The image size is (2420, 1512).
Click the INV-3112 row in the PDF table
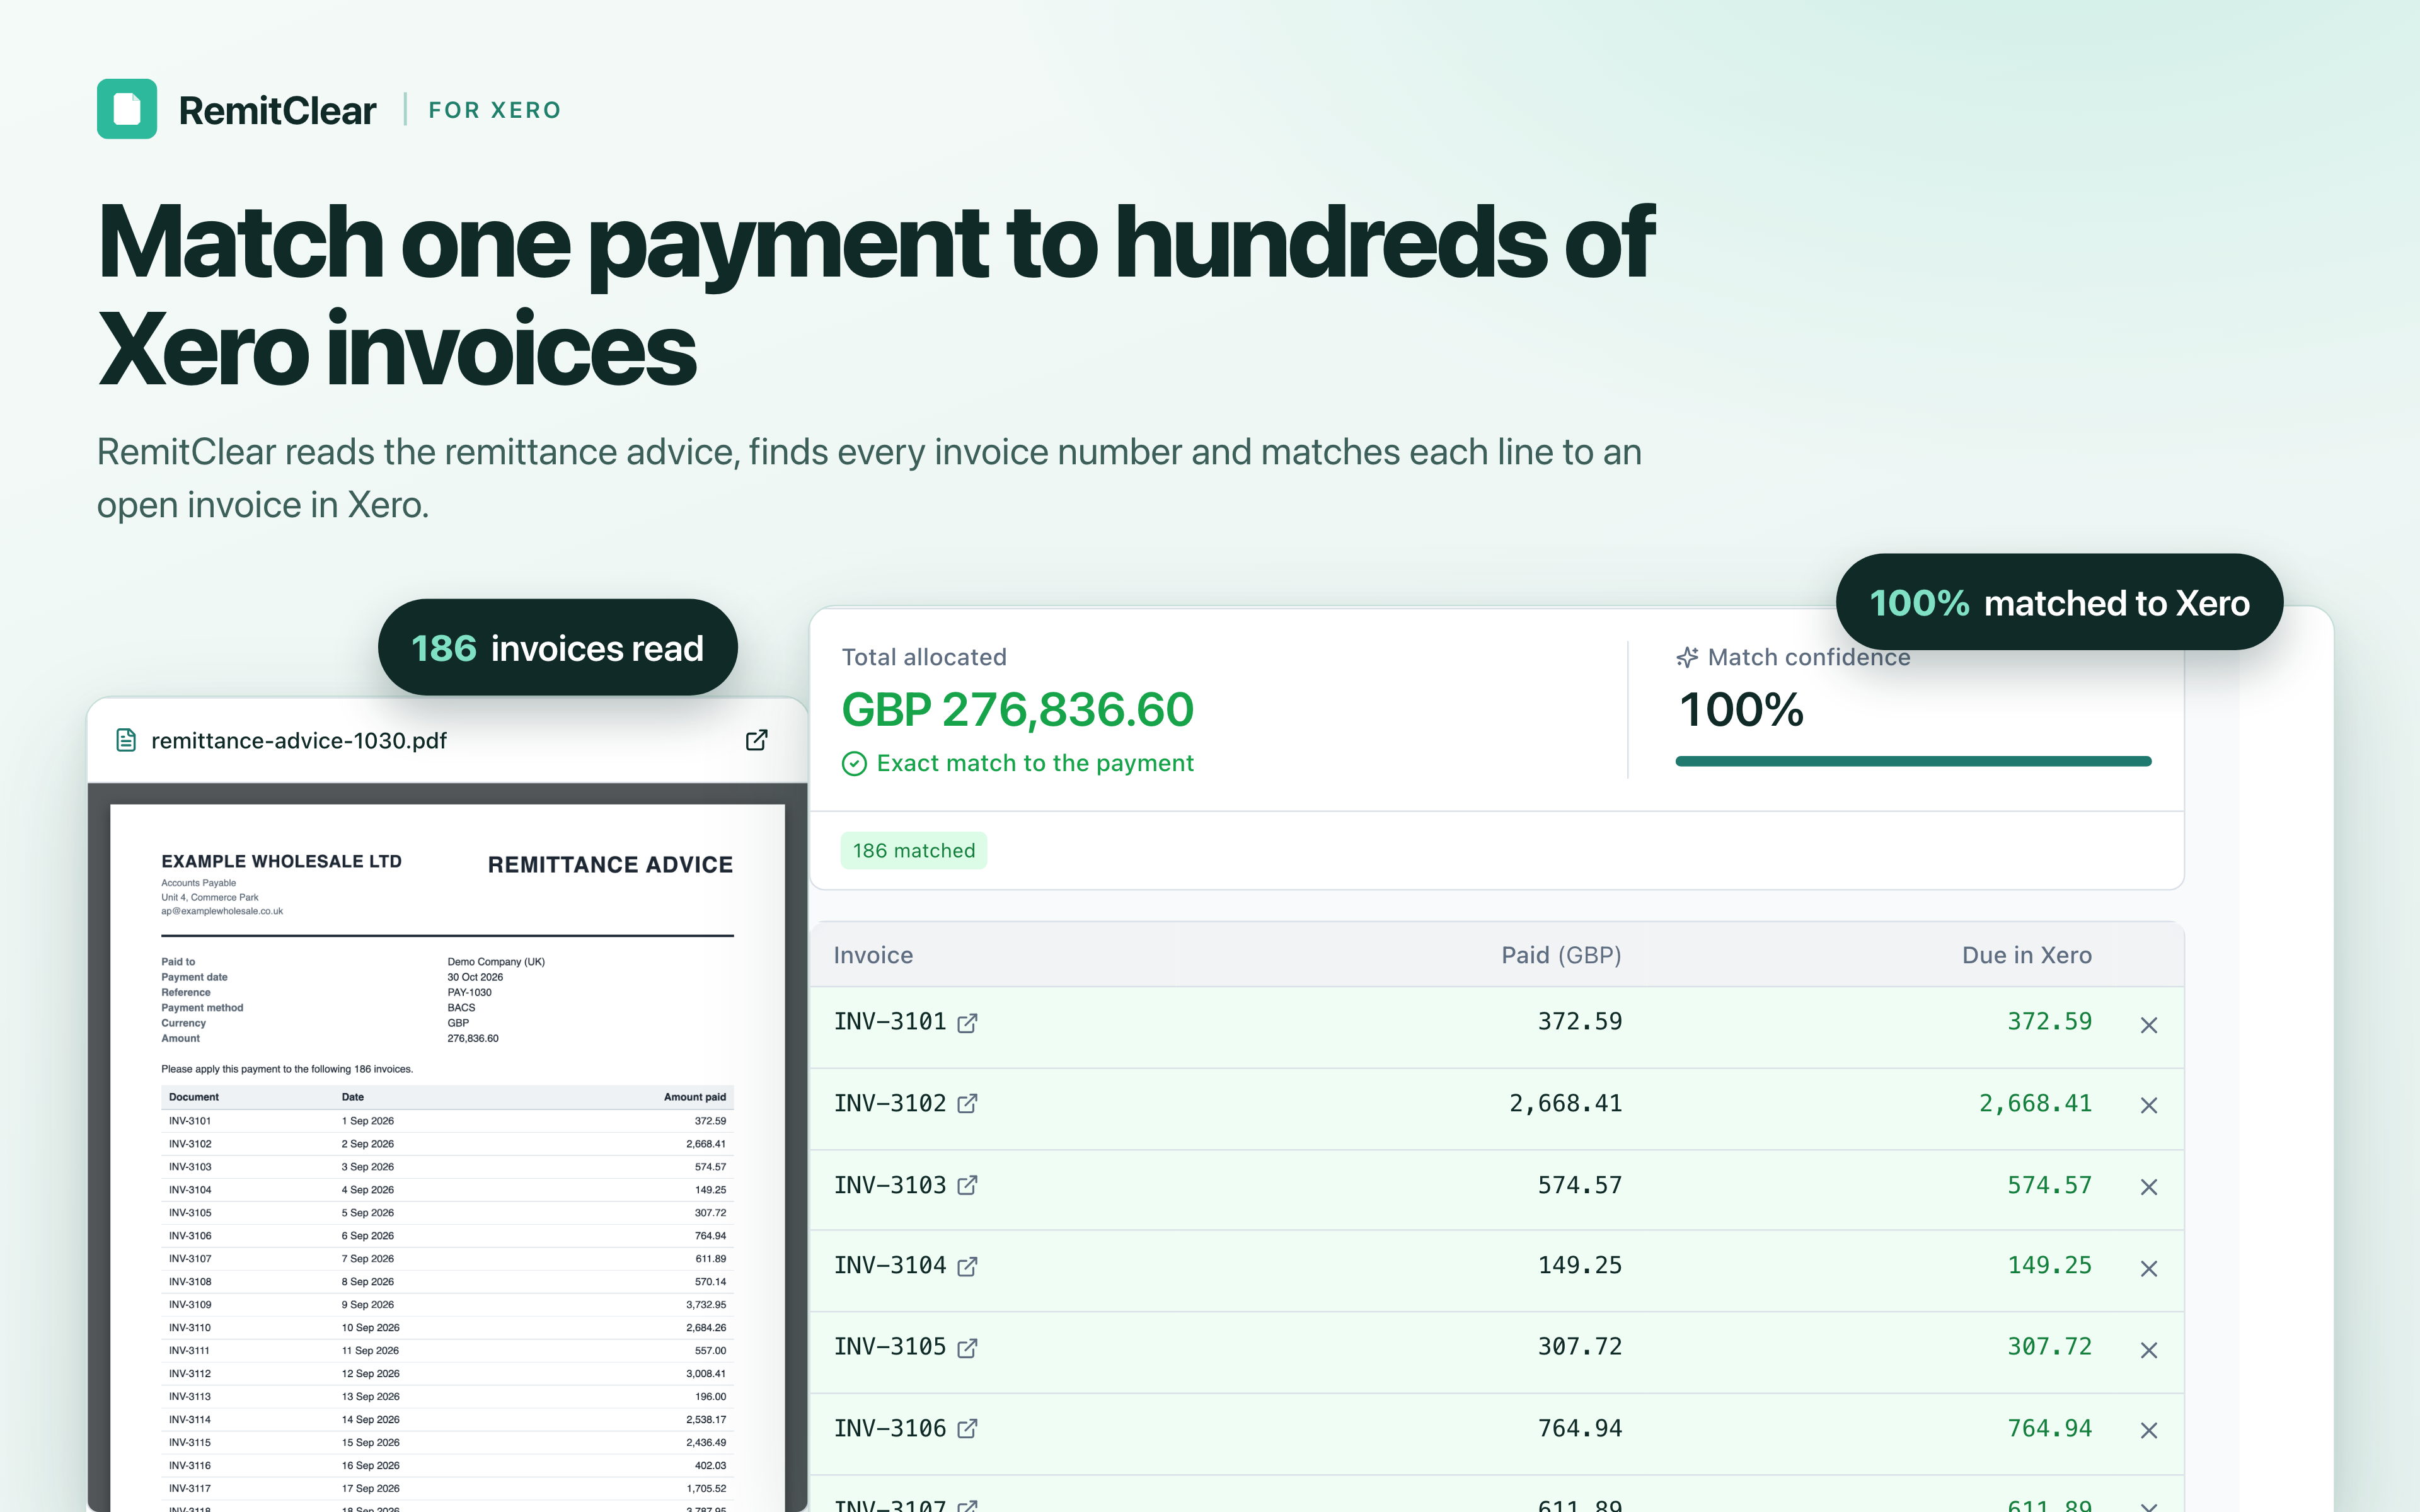click(447, 1374)
